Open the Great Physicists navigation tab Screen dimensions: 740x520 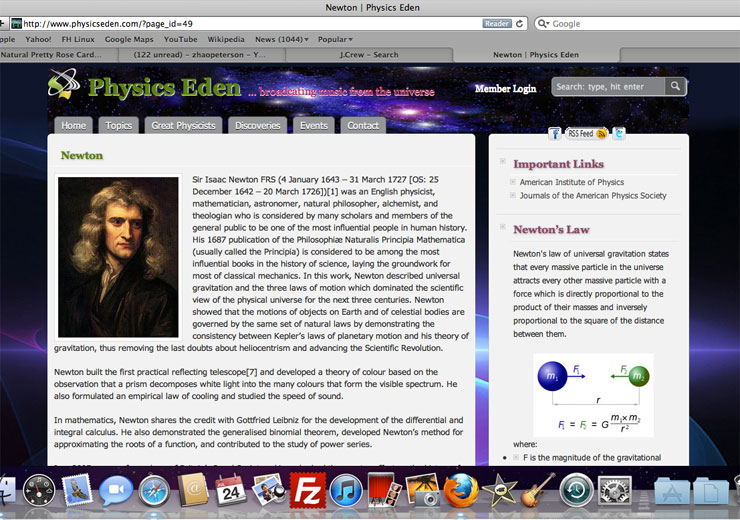(x=183, y=126)
